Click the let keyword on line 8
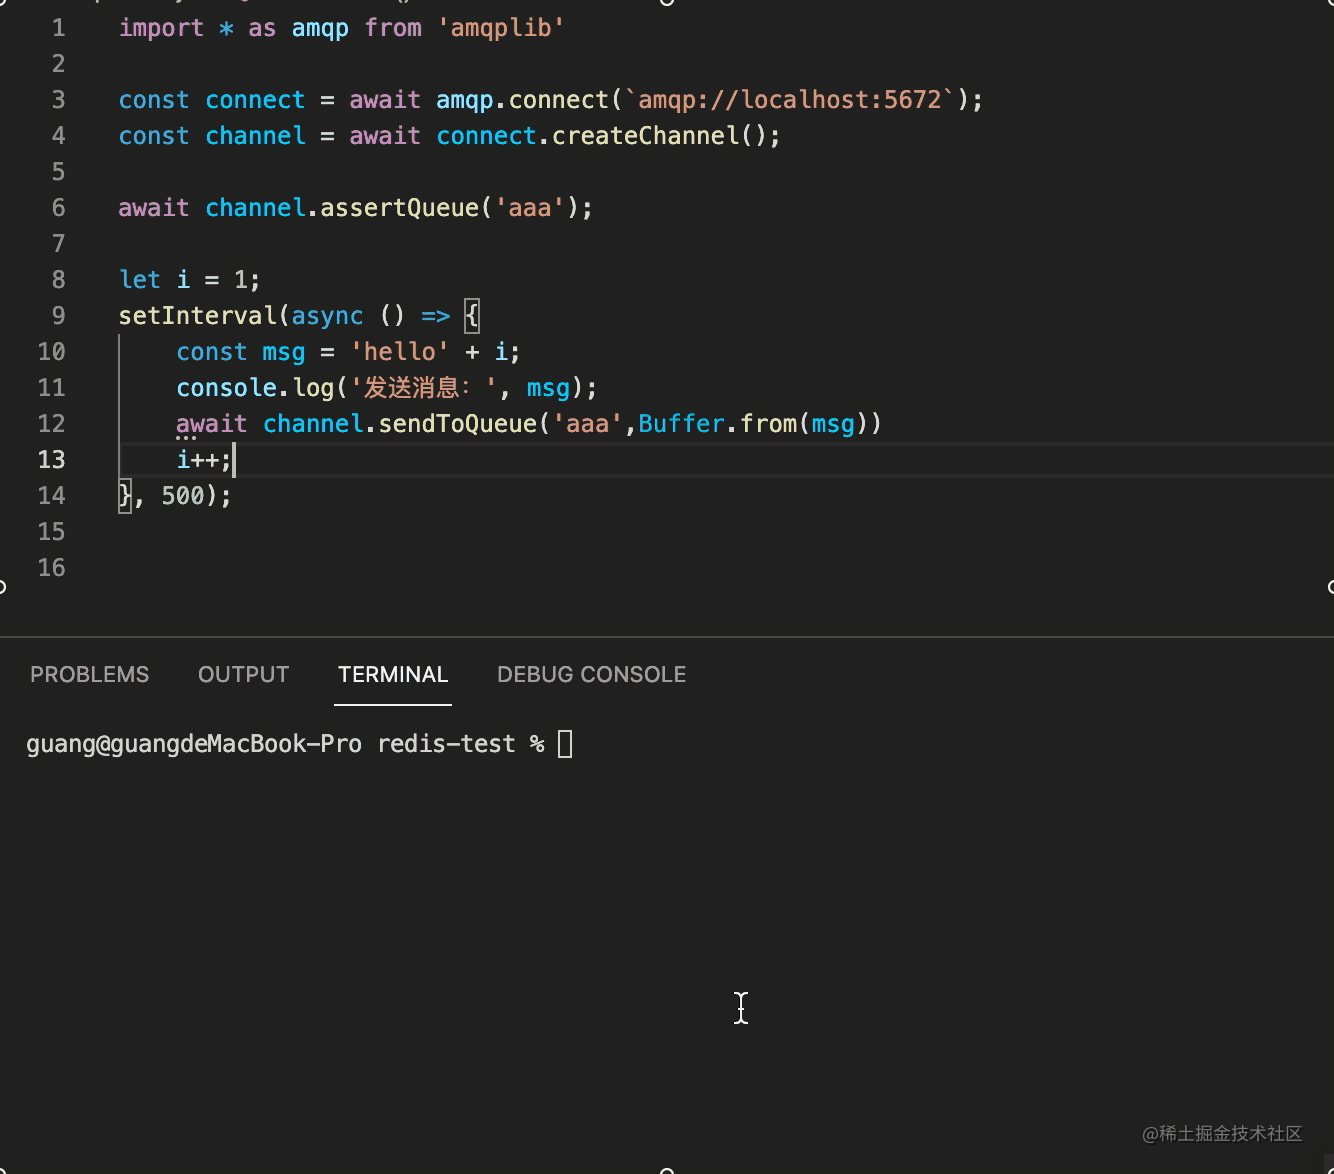The image size is (1334, 1174). [x=139, y=280]
